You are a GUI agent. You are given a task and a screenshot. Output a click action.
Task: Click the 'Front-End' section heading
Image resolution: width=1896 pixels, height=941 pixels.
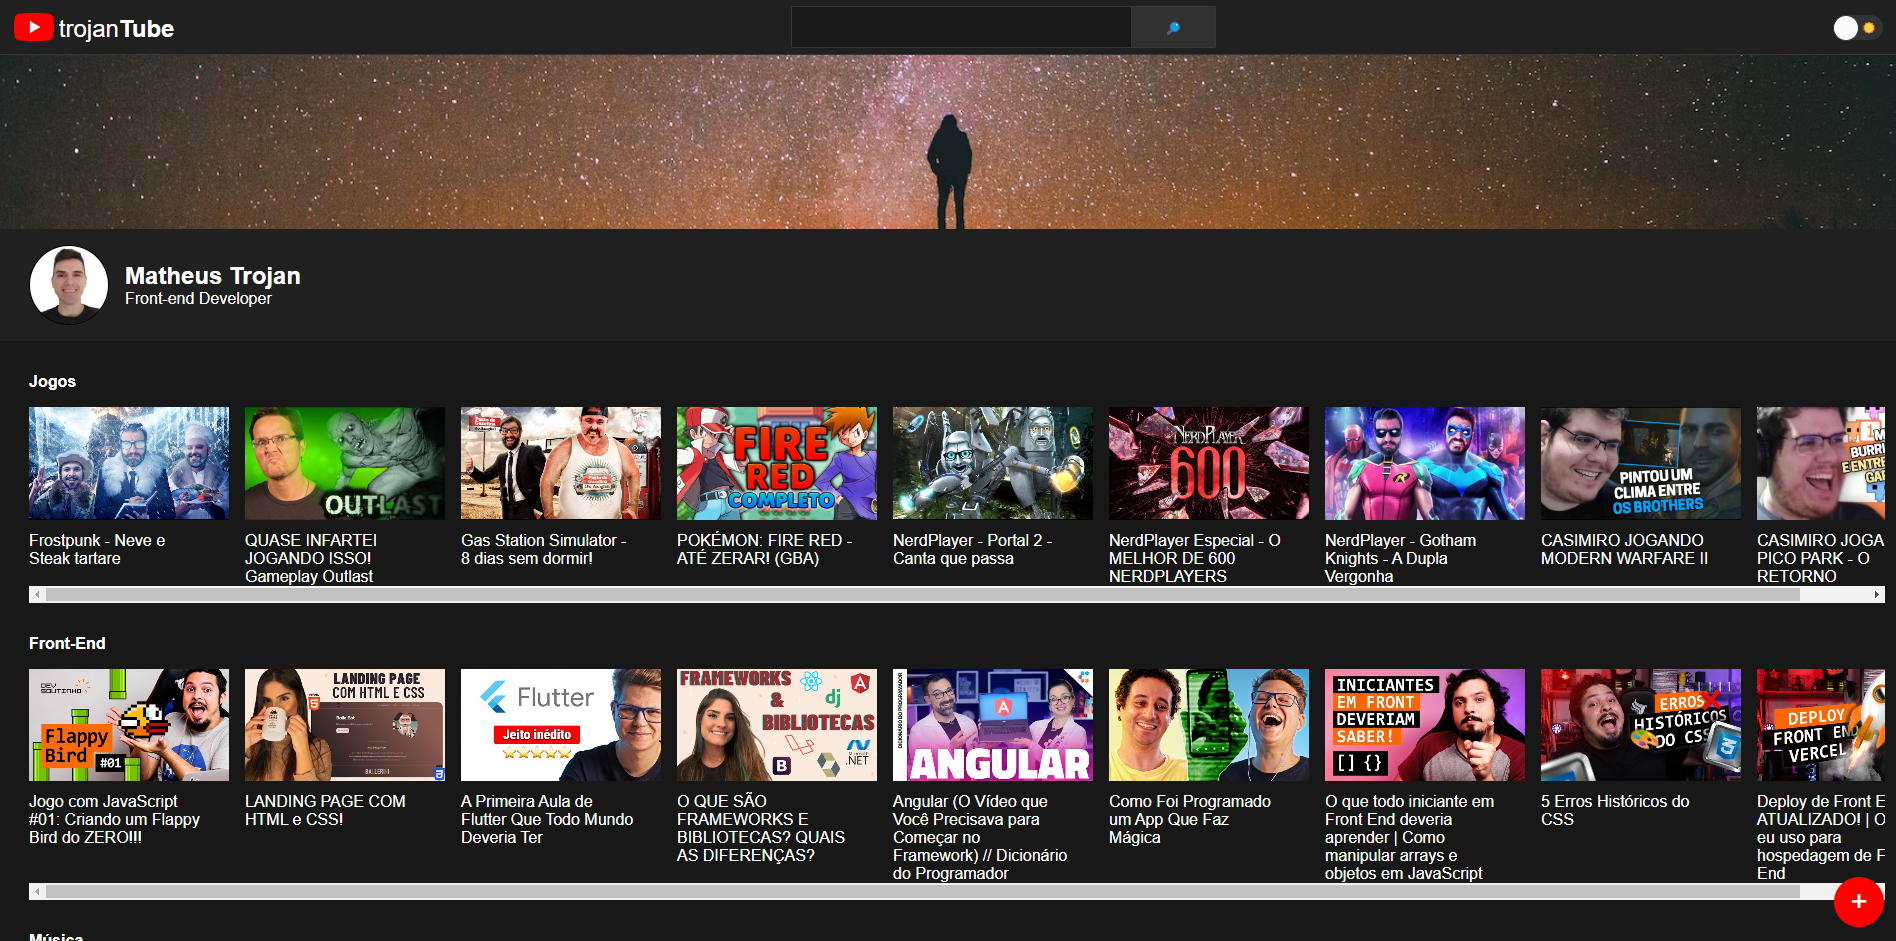click(x=67, y=643)
